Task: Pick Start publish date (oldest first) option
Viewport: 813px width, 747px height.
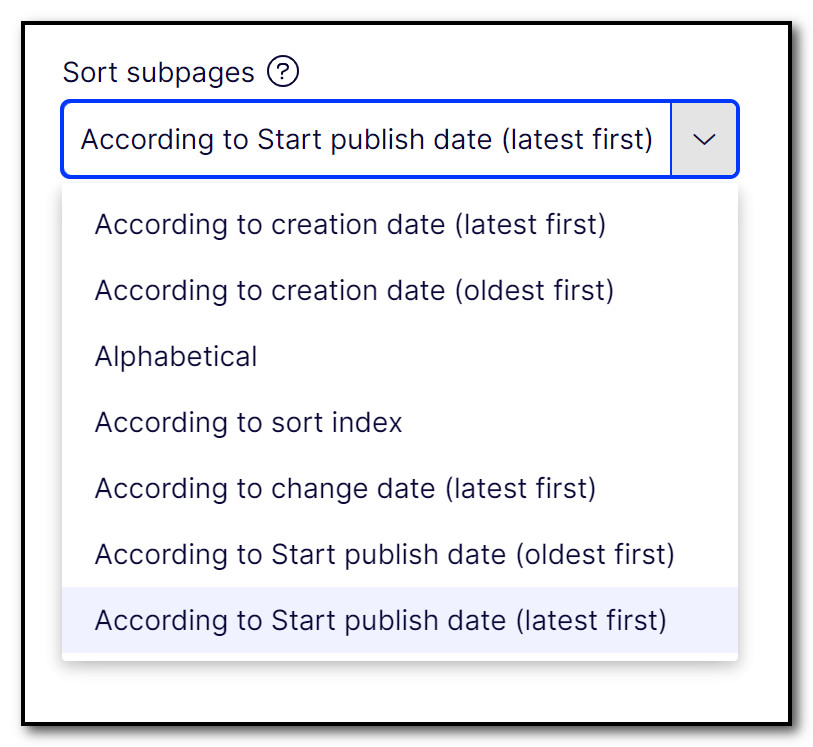Action: tap(400, 554)
